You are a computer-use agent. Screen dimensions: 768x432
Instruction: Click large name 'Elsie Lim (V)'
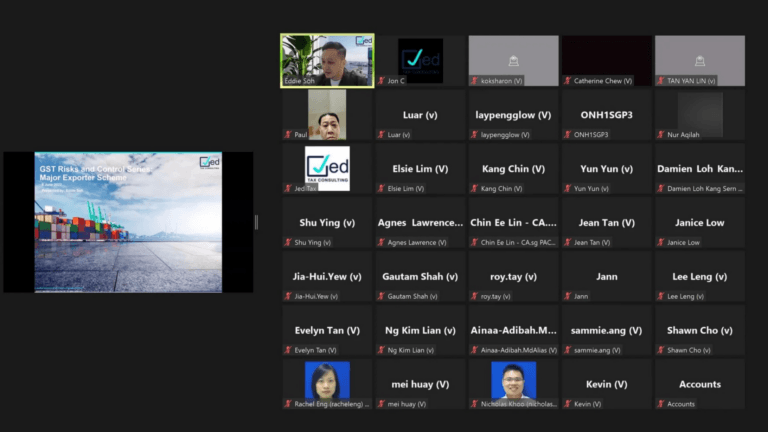pos(420,169)
